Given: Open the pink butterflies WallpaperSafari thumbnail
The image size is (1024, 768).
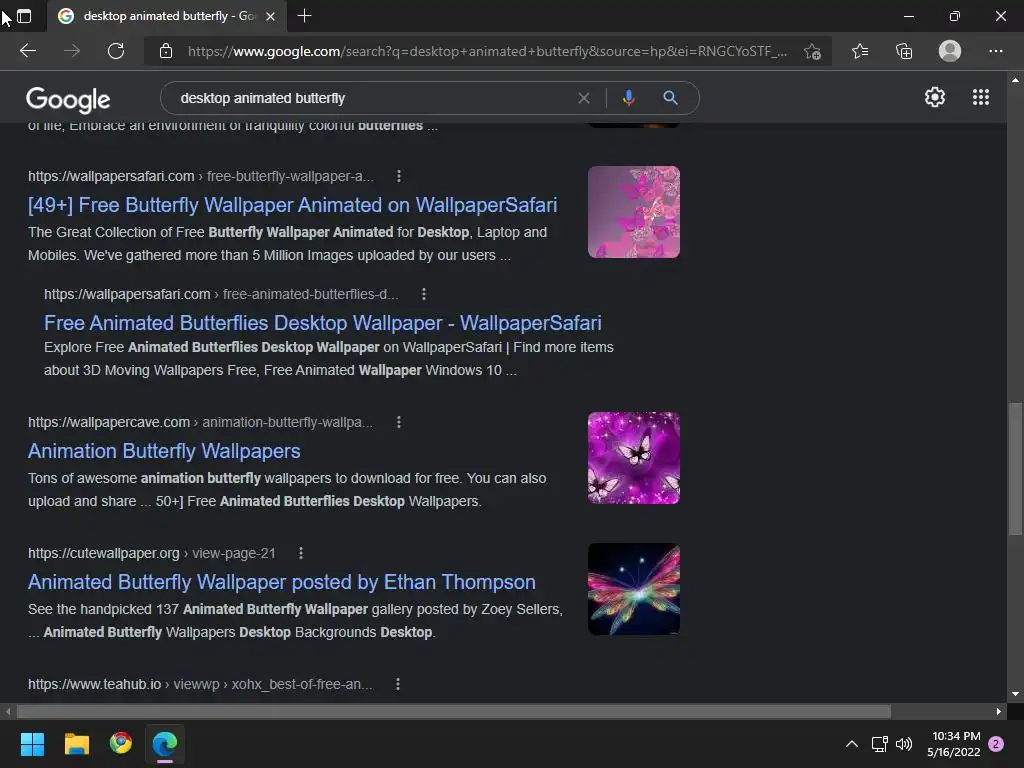Looking at the screenshot, I should 633,212.
